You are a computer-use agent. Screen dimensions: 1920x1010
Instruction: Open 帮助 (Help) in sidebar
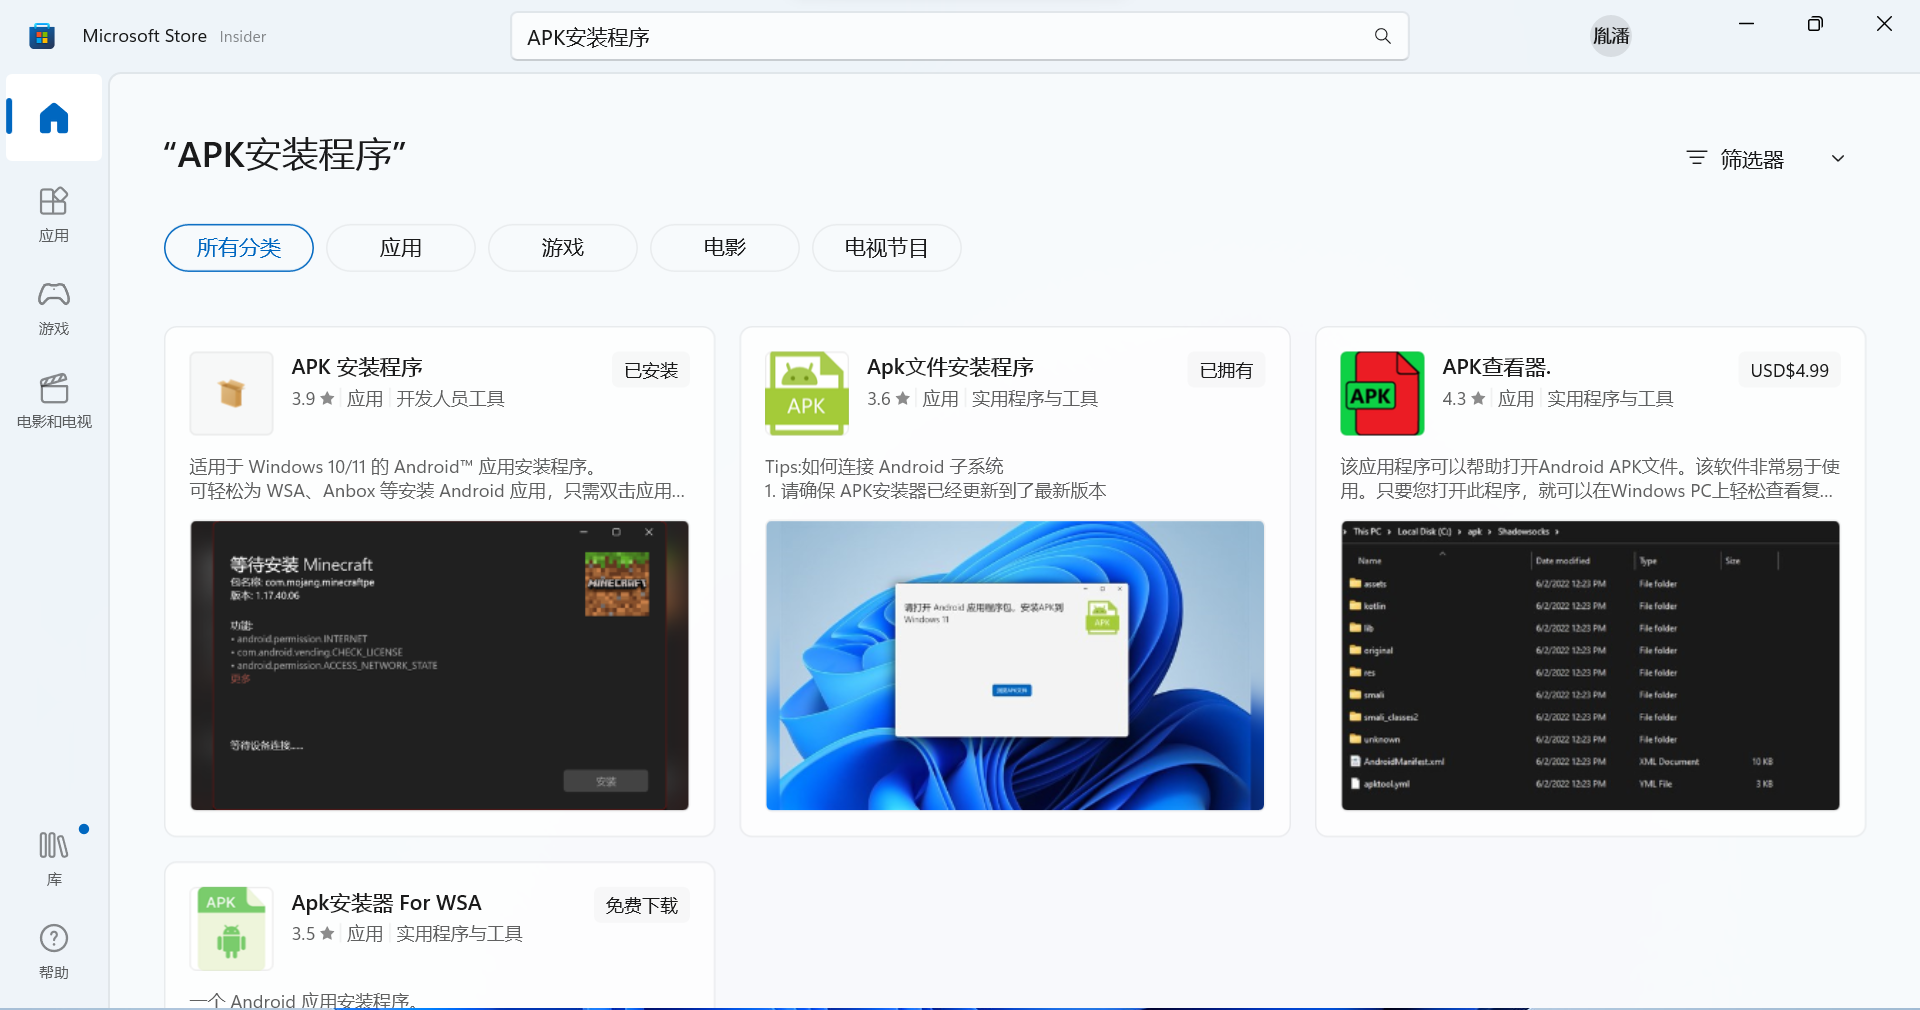(54, 952)
